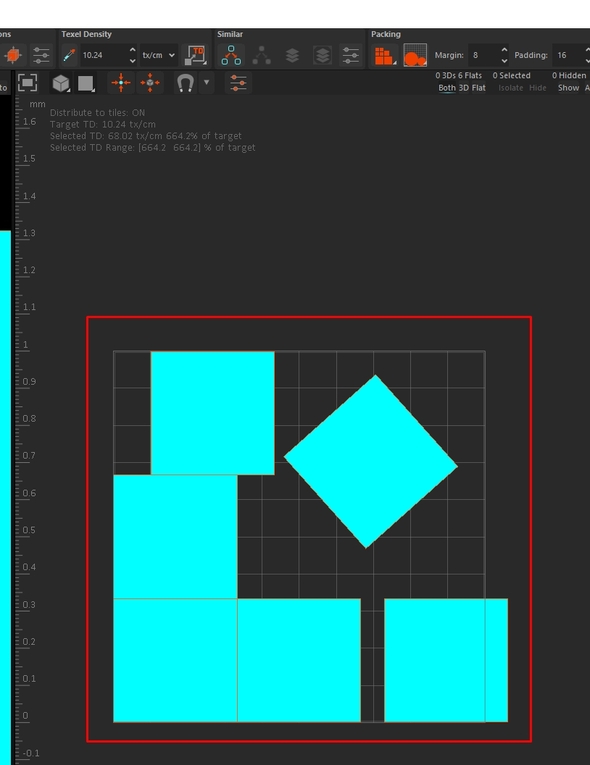
Task: Switch to the Flat view tab
Action: pyautogui.click(x=478, y=88)
